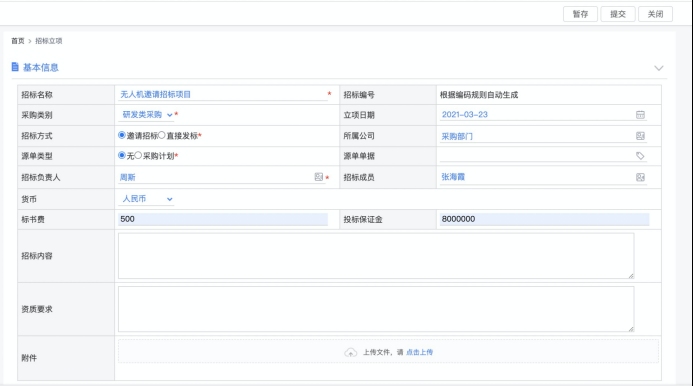Focus the 招标内容 text area
The image size is (693, 386).
[376, 256]
